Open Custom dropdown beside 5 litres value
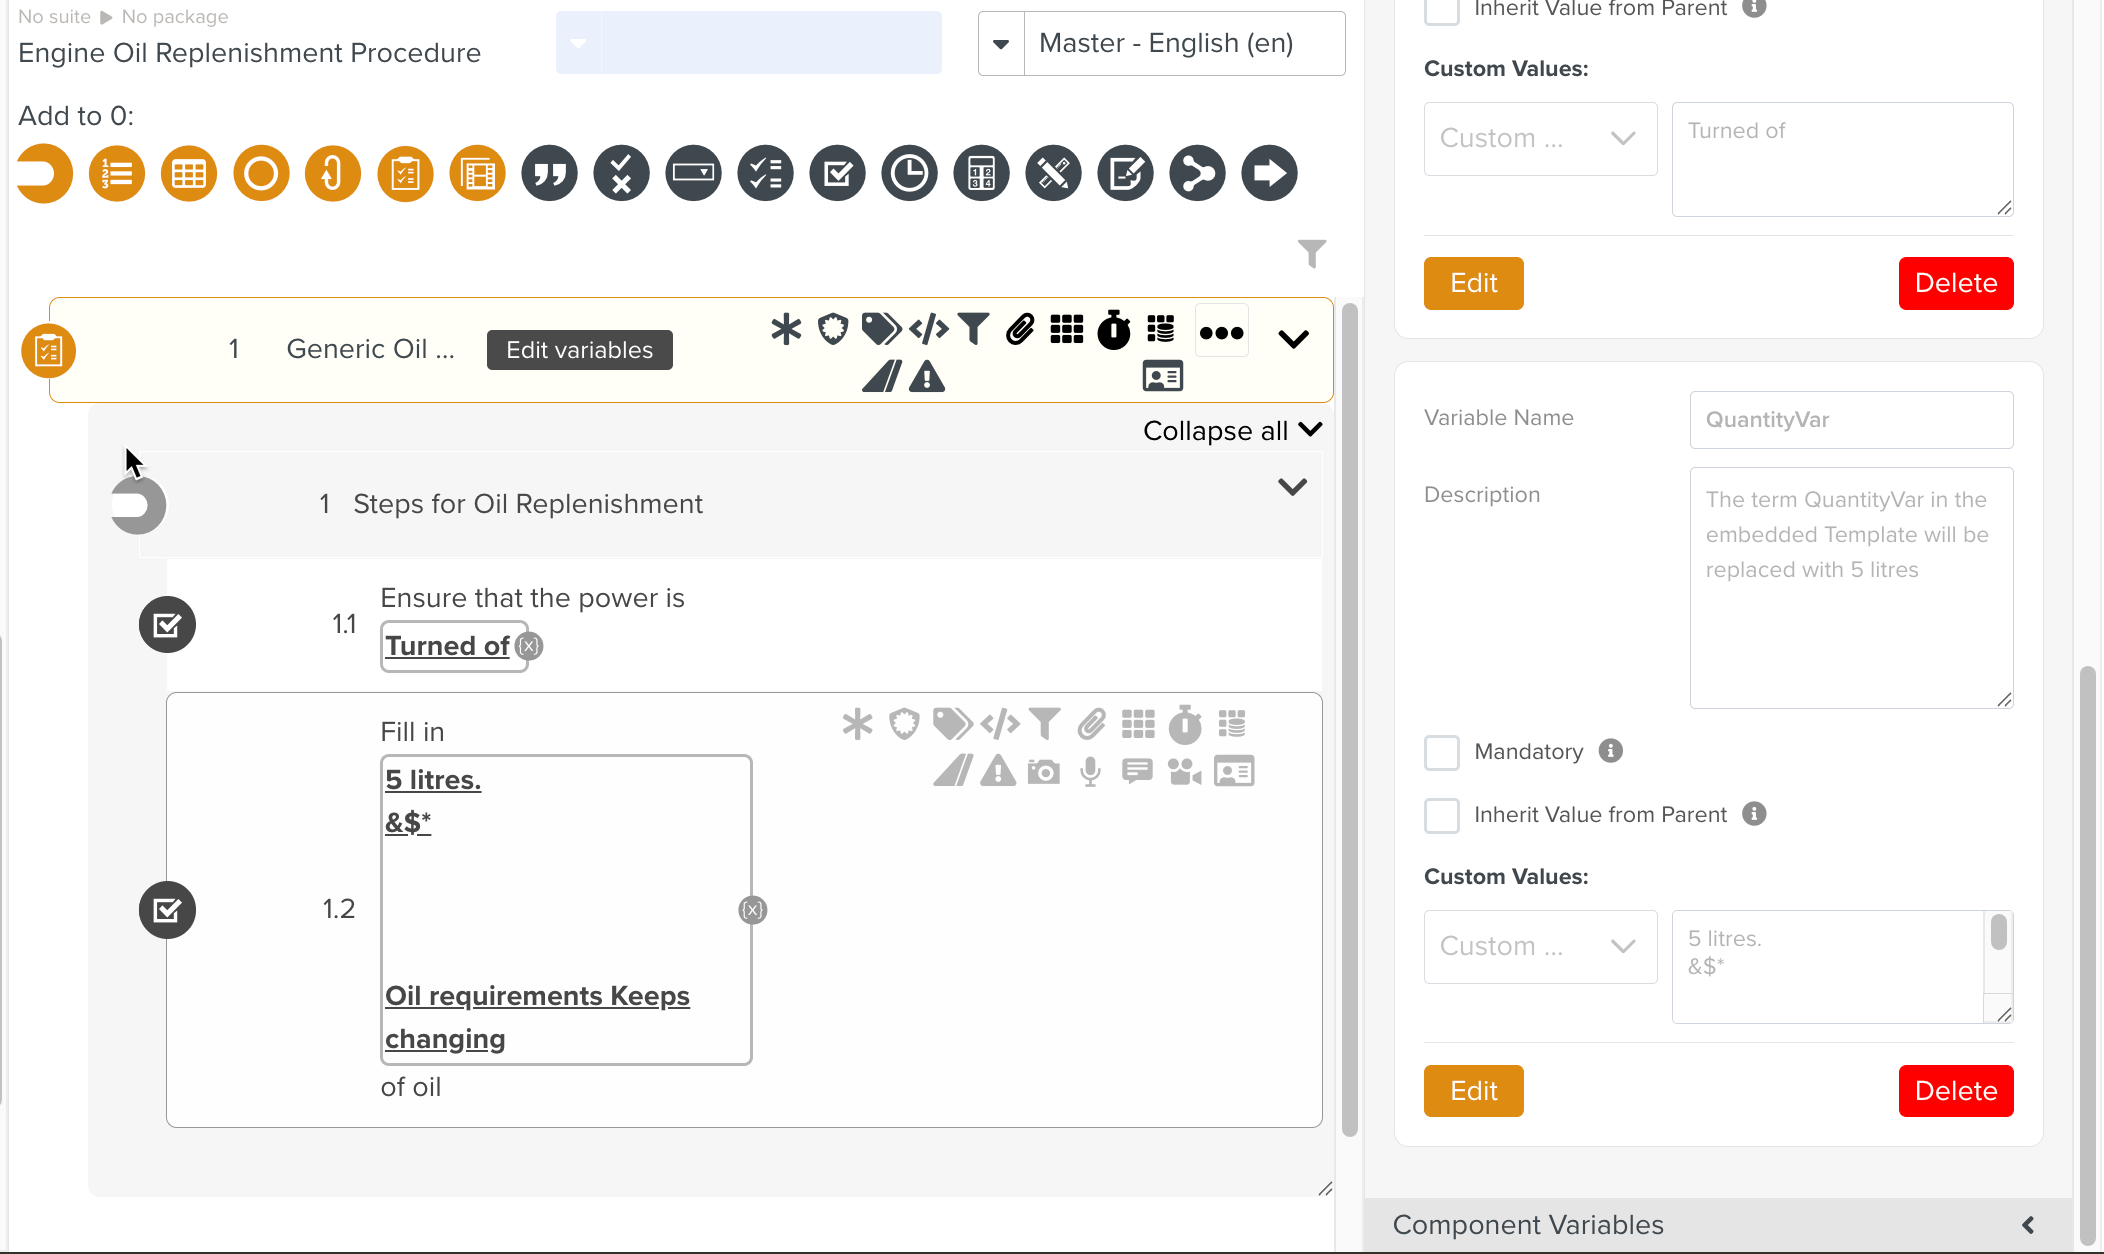 click(x=1540, y=946)
